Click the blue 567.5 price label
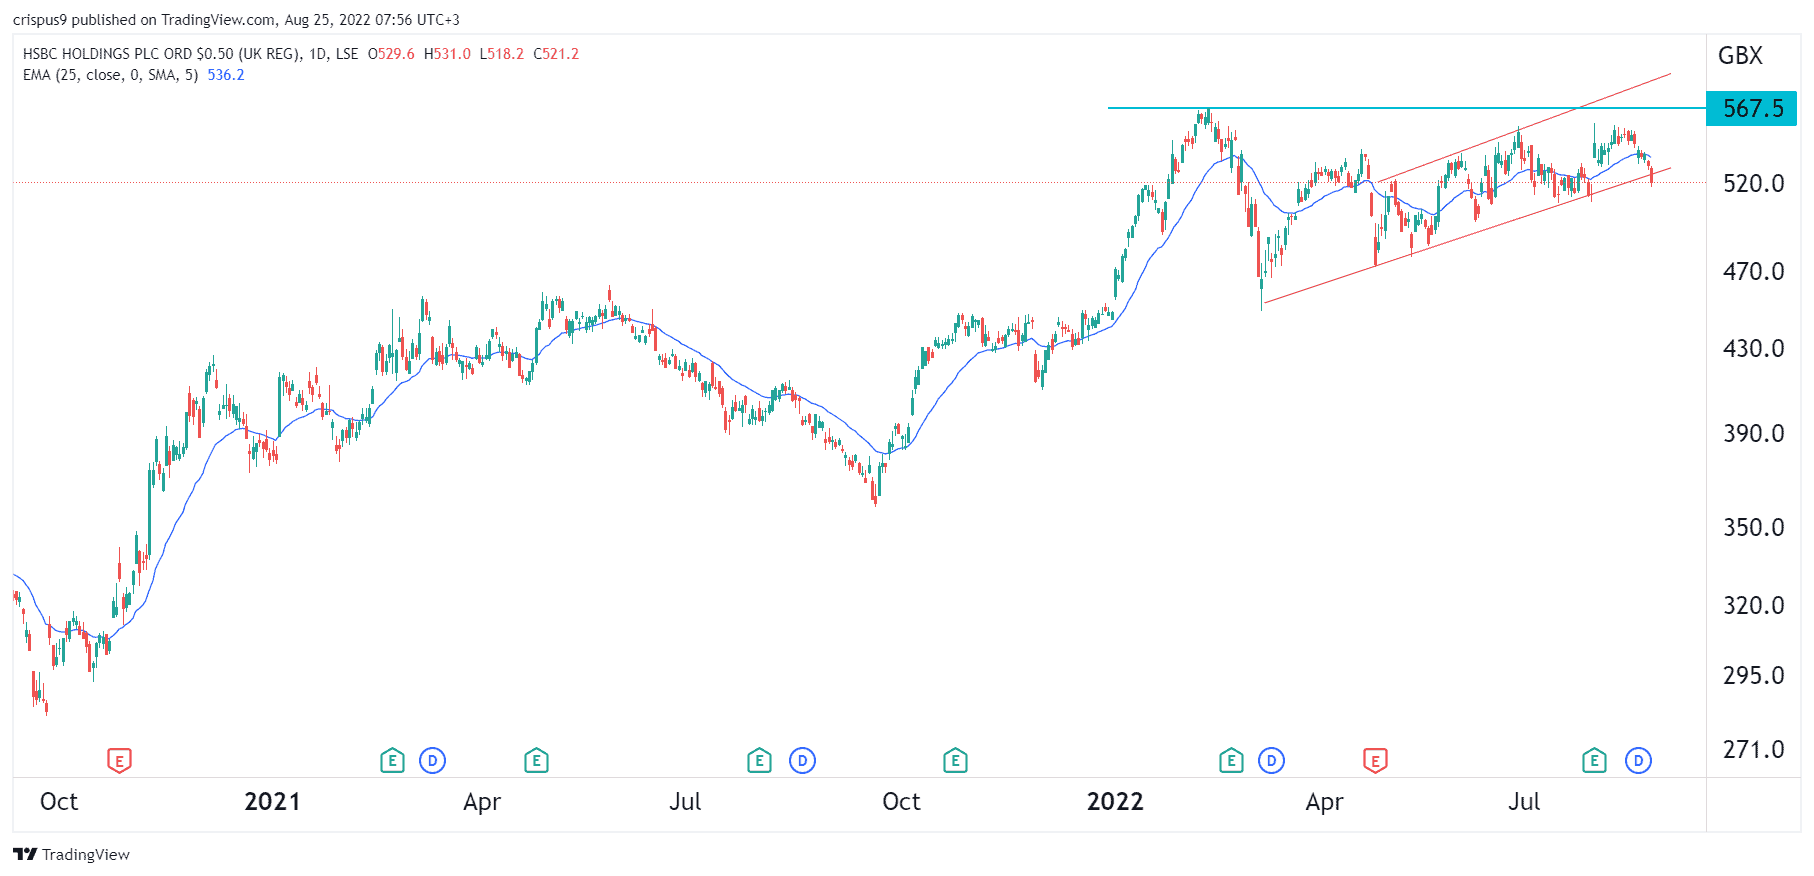Screen dimensions: 1814x876 1753,108
